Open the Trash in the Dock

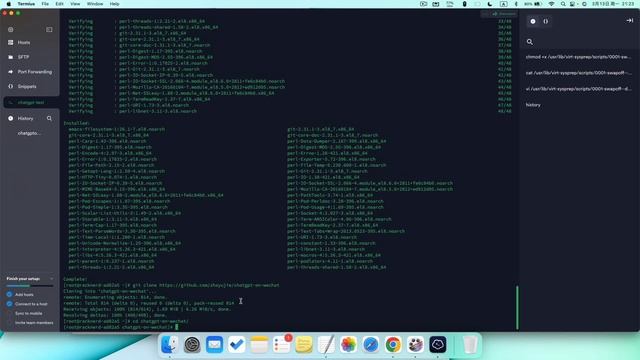tap(470, 344)
